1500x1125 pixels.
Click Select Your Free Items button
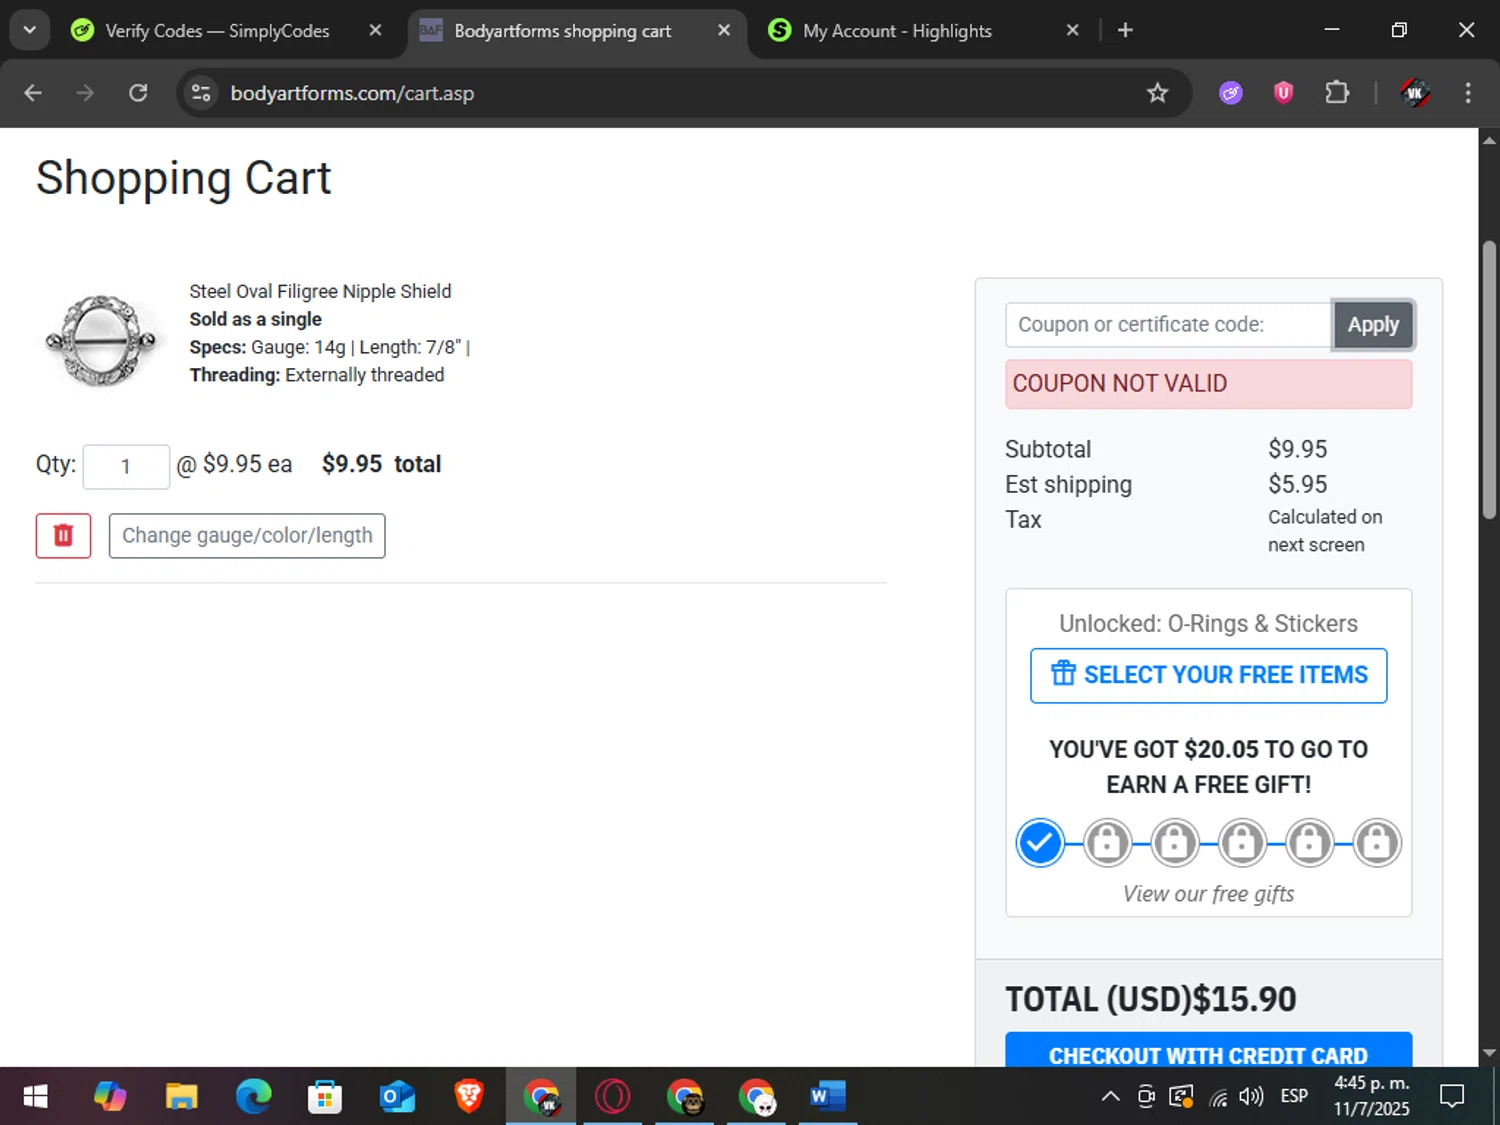click(1208, 676)
